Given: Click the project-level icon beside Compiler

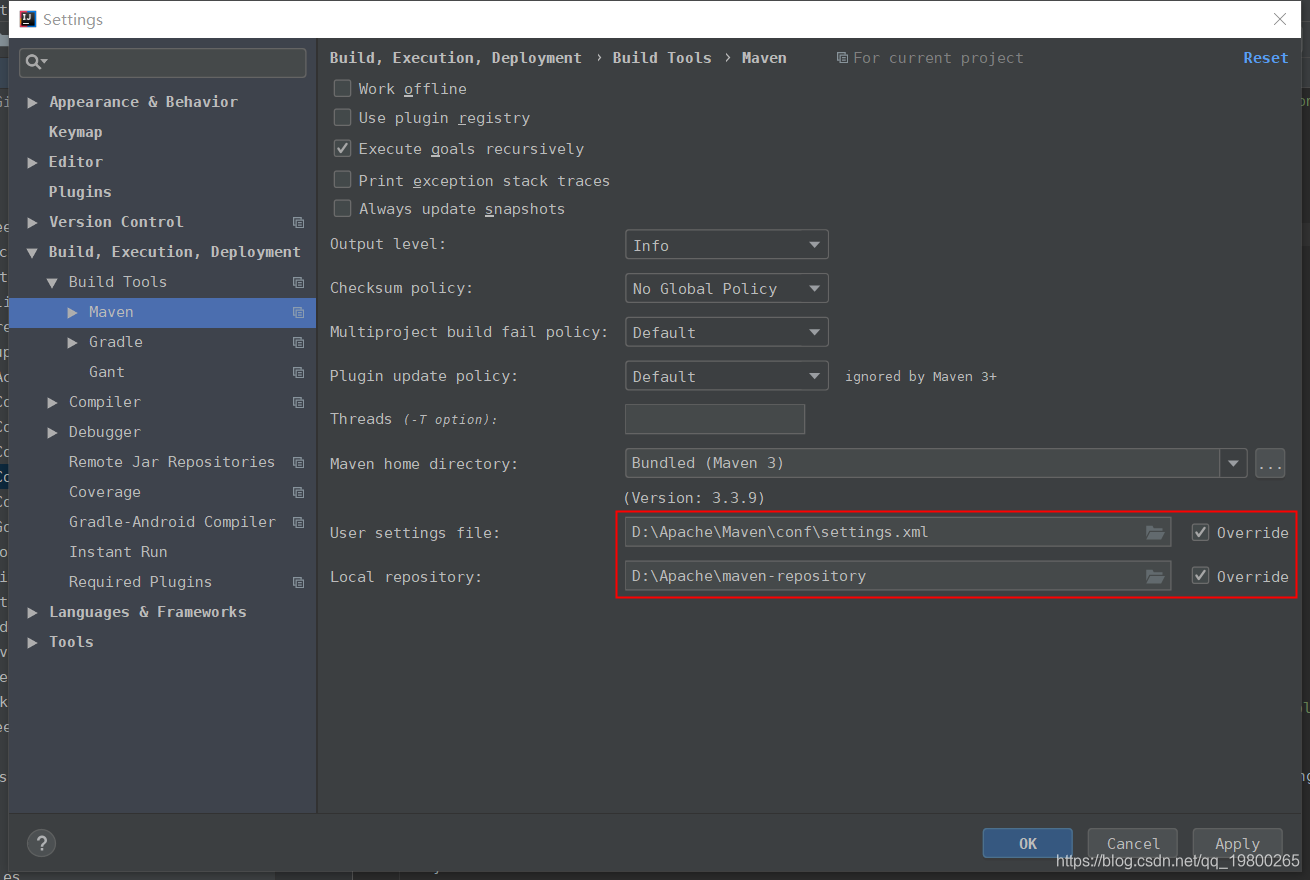Looking at the screenshot, I should click(298, 402).
